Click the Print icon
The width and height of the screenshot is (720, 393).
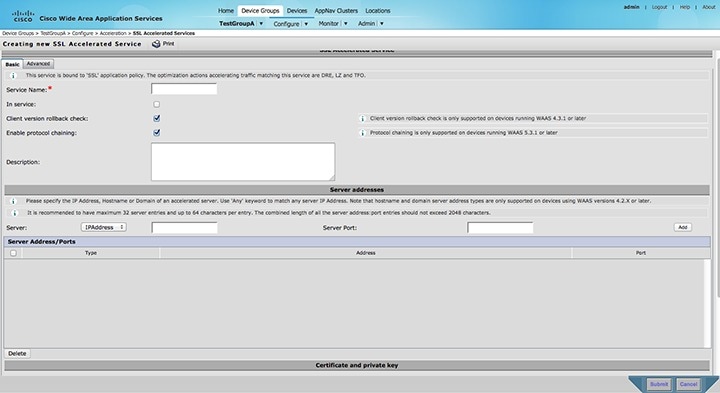click(156, 44)
